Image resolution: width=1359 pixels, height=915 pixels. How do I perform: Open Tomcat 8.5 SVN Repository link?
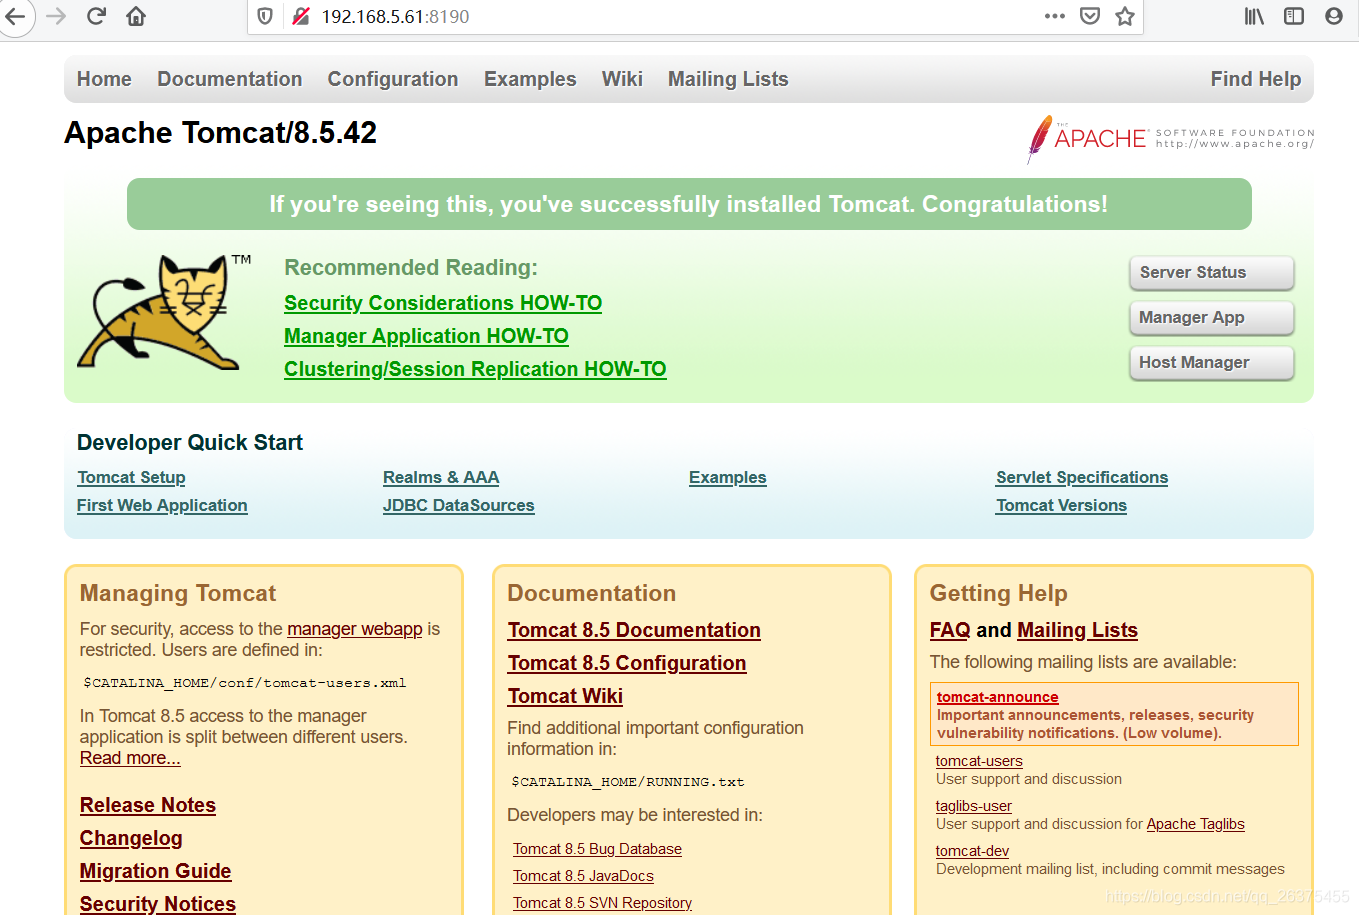(x=602, y=903)
